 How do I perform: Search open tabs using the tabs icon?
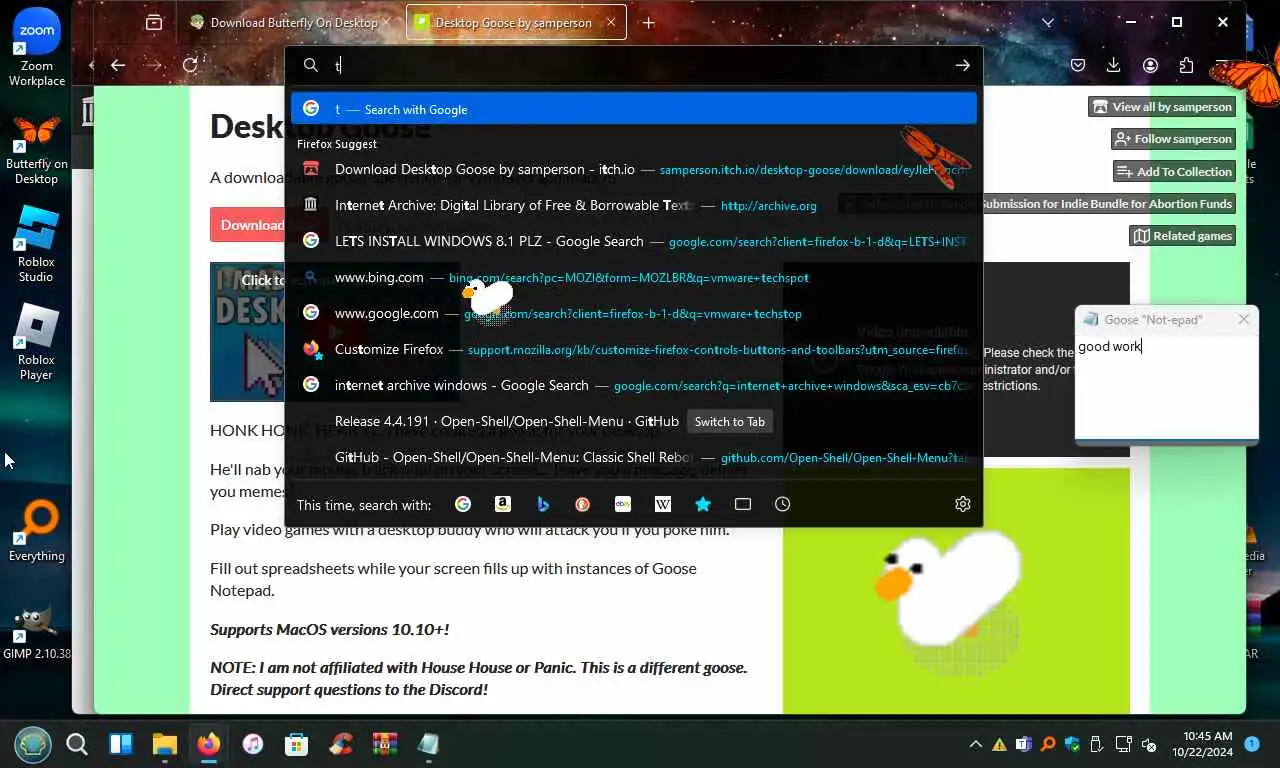coord(743,504)
